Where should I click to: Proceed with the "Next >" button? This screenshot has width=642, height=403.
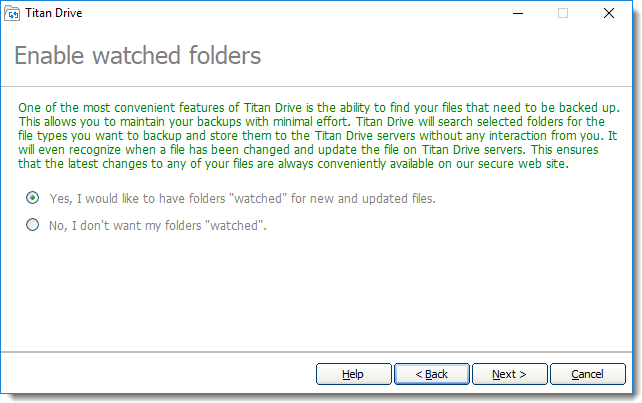point(509,374)
